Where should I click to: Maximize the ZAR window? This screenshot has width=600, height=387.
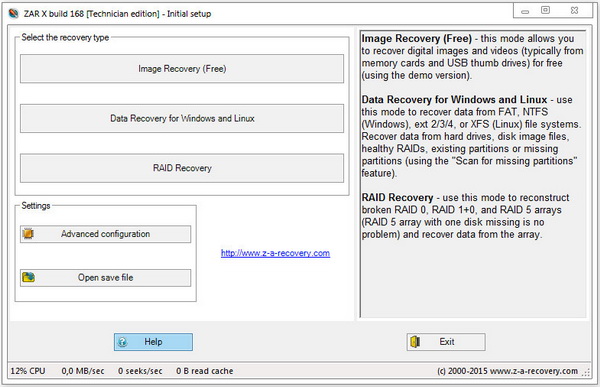[545, 10]
